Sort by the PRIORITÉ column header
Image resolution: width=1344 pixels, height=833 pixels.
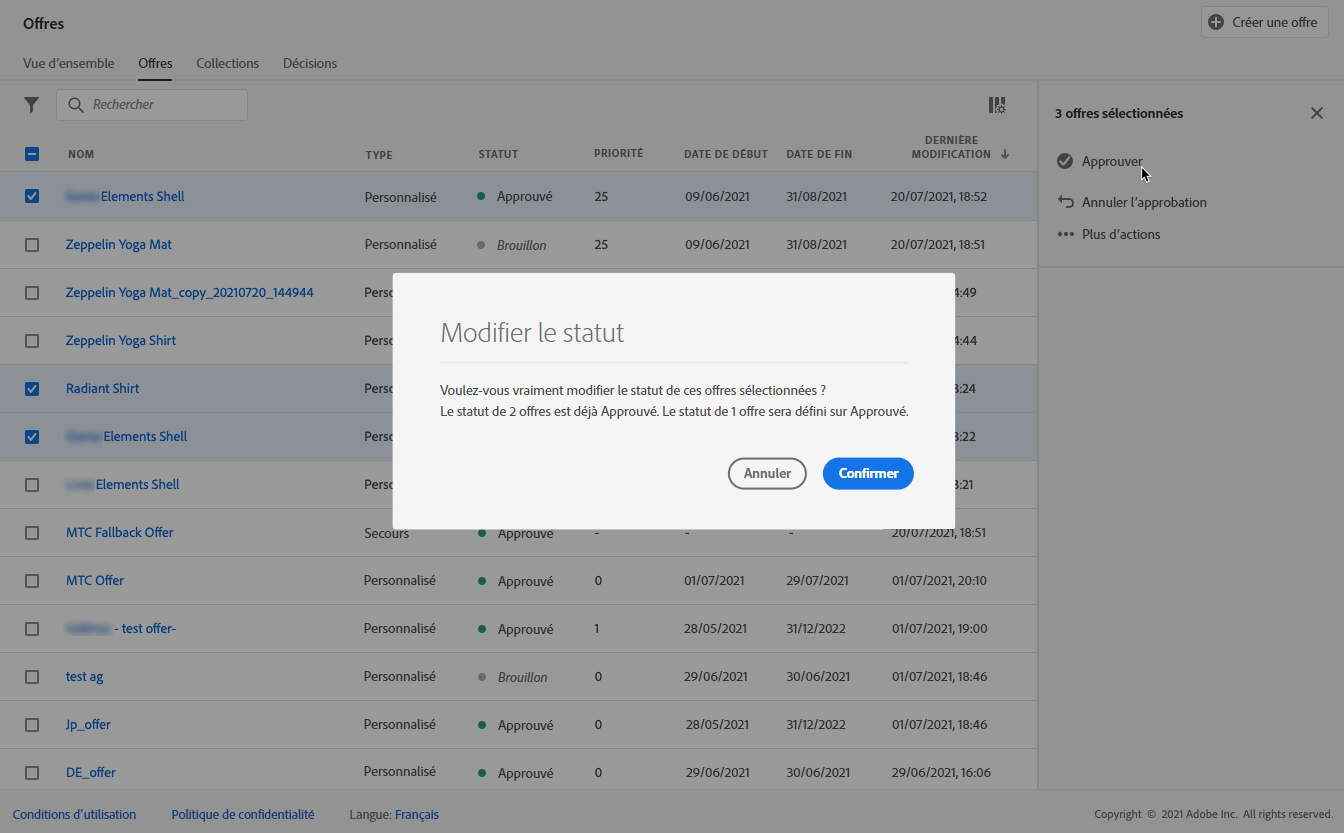click(618, 153)
